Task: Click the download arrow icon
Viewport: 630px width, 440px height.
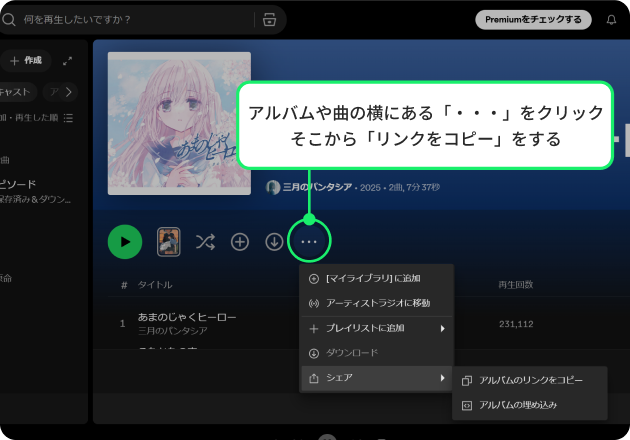Action: click(x=274, y=241)
